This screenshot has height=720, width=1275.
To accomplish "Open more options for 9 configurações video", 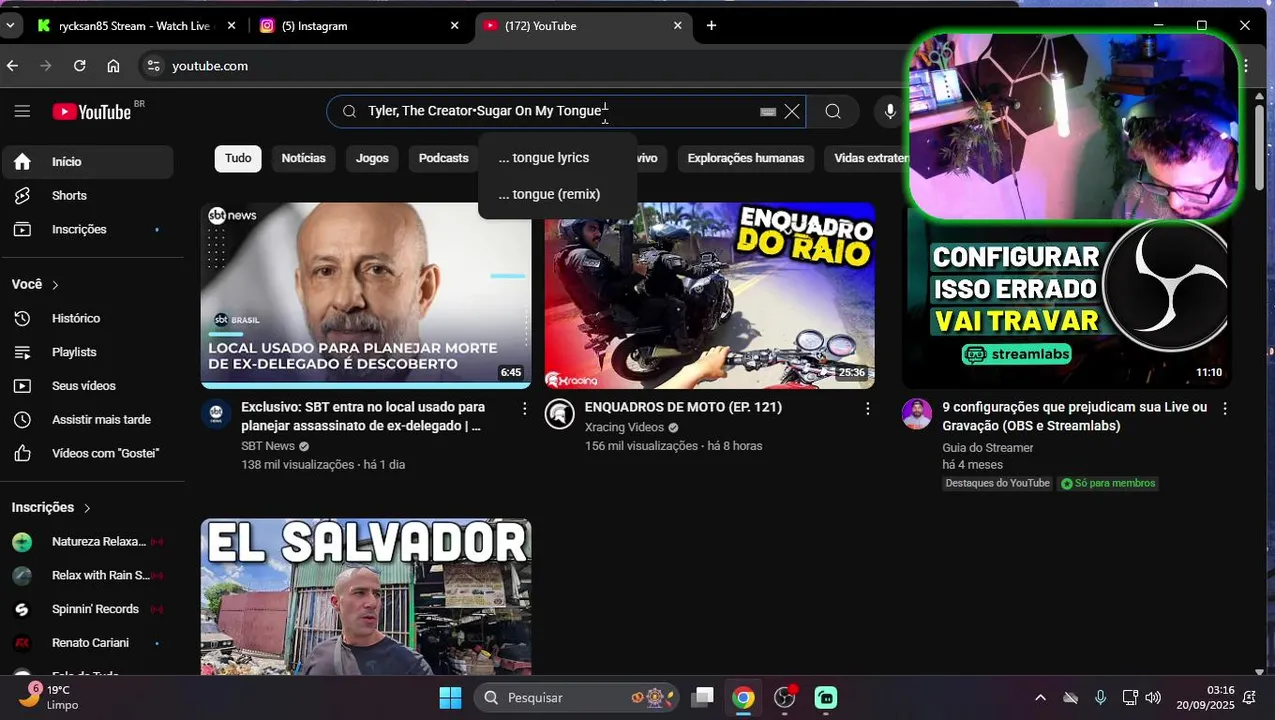I will click(x=1225, y=408).
